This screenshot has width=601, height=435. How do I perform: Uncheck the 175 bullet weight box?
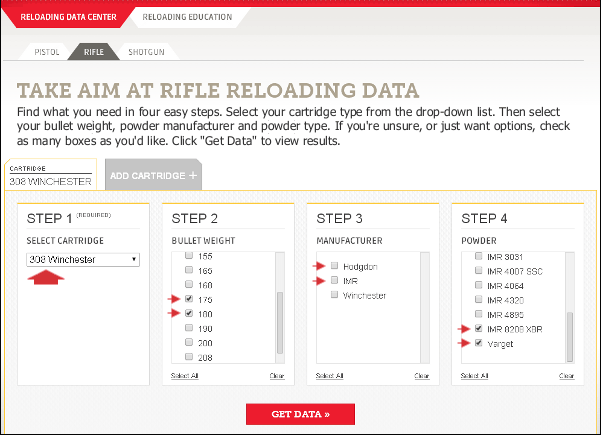[x=189, y=299]
